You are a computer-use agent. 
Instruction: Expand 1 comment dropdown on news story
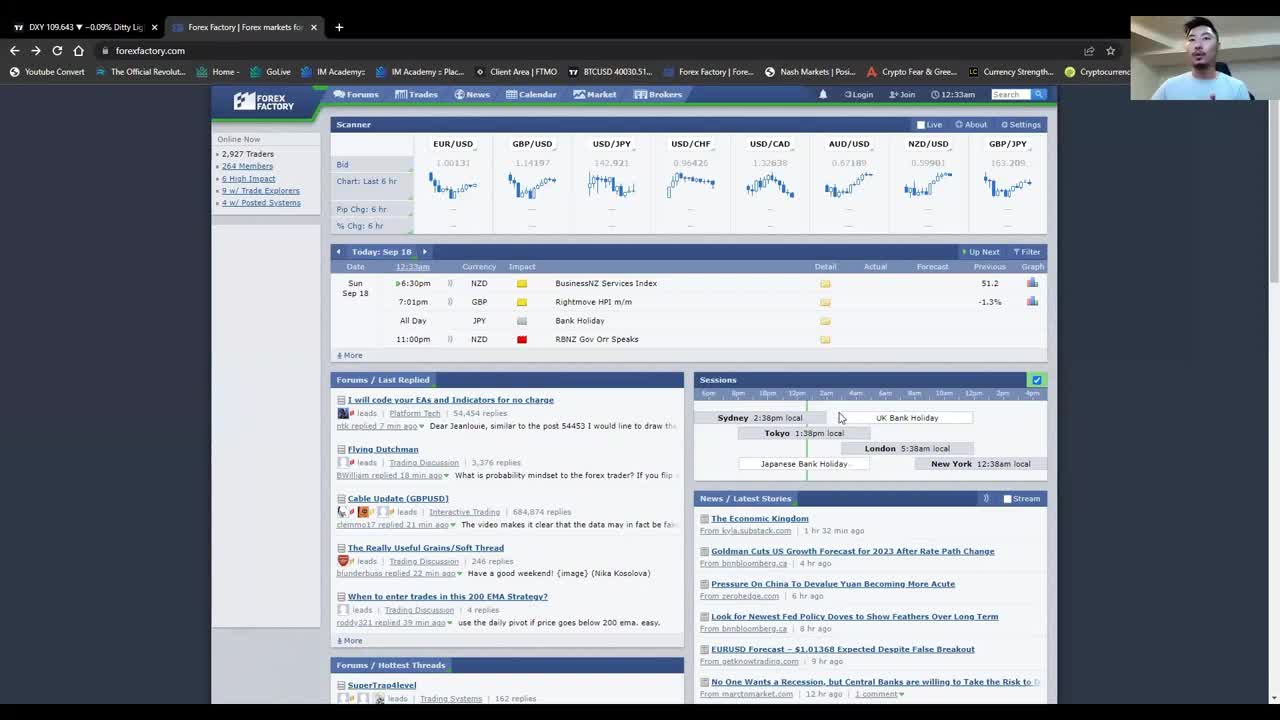[901, 694]
